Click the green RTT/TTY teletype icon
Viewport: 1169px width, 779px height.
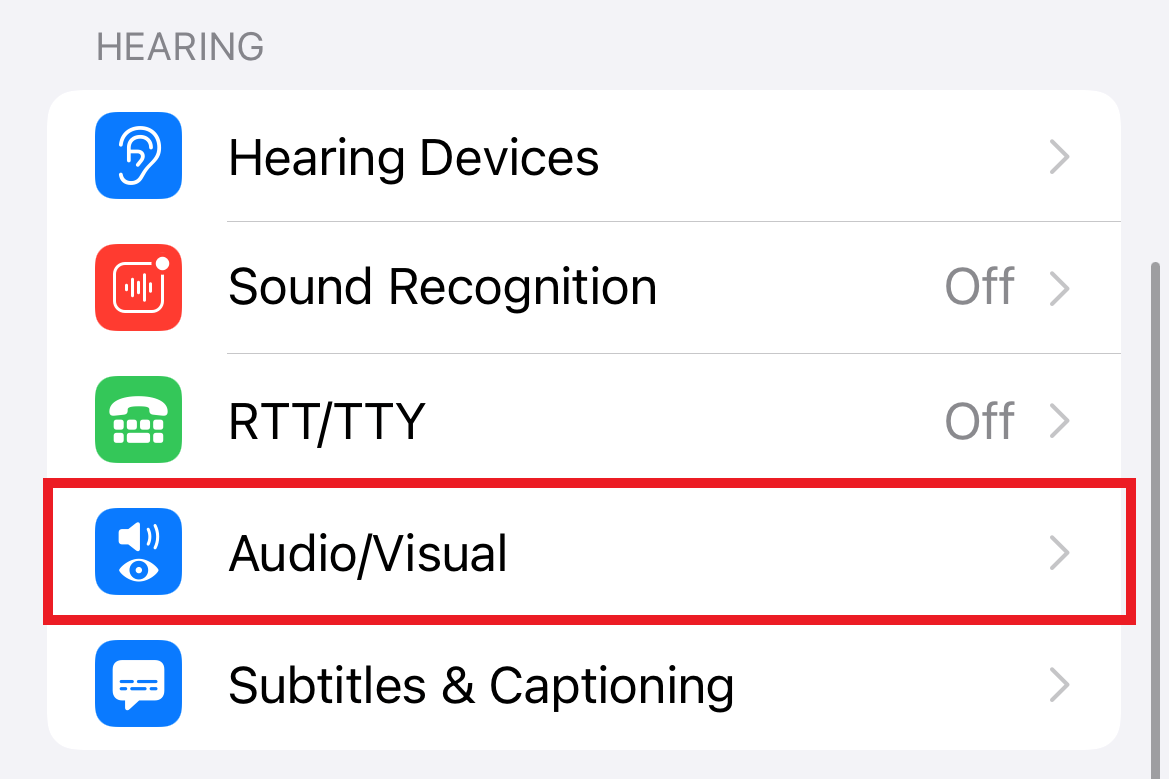(138, 420)
